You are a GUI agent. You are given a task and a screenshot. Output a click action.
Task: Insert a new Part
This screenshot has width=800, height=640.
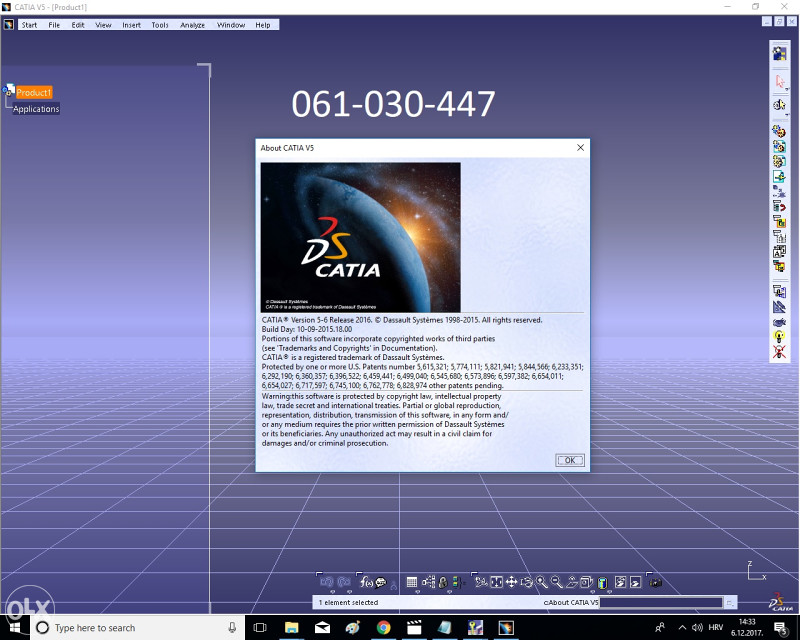[x=779, y=161]
